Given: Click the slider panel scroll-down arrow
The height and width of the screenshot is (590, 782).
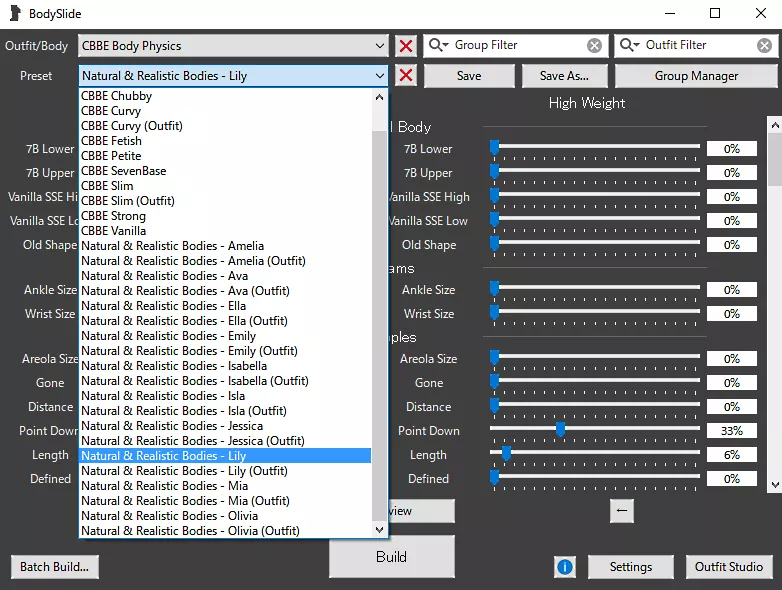Looking at the screenshot, I should [775, 485].
